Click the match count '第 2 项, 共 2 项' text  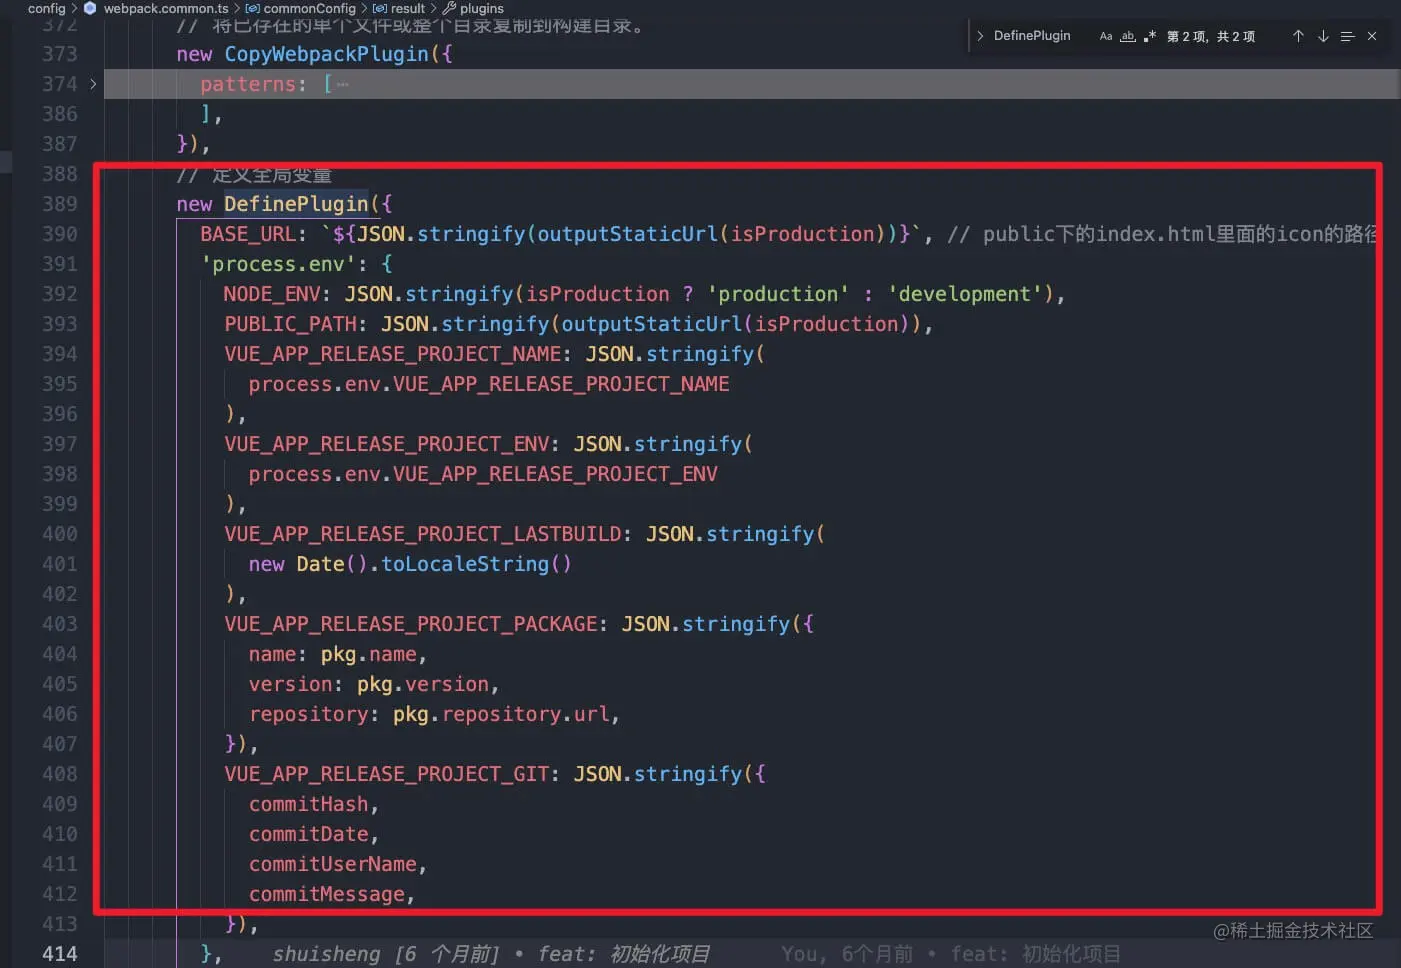pyautogui.click(x=1210, y=36)
